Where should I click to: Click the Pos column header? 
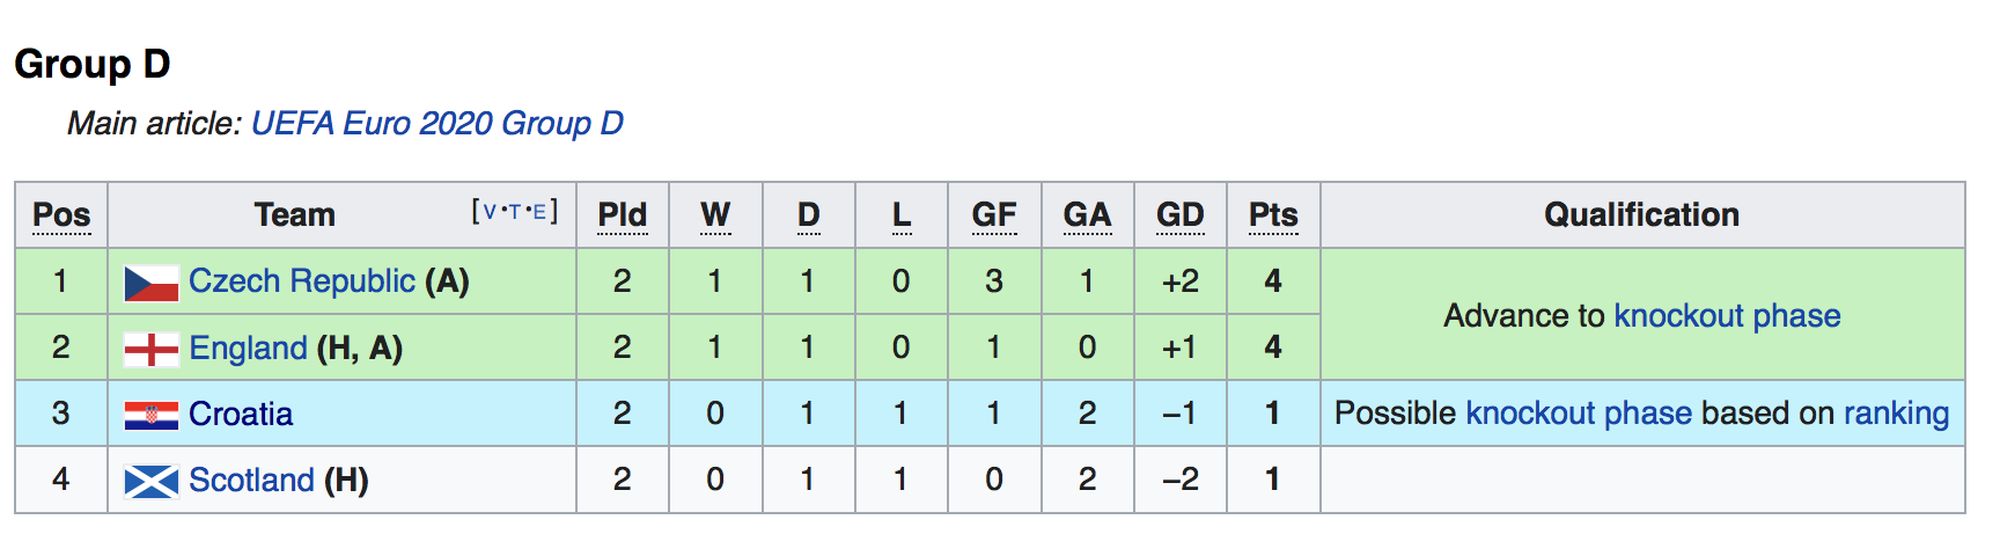61,215
